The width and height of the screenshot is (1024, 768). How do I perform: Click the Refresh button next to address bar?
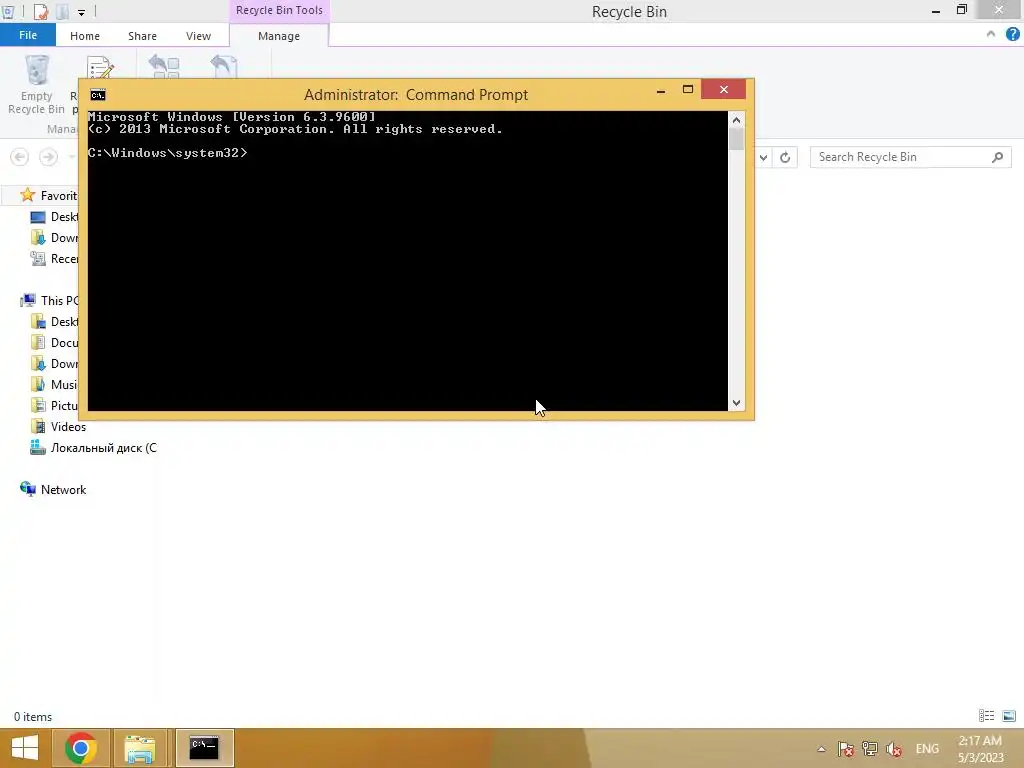[785, 157]
